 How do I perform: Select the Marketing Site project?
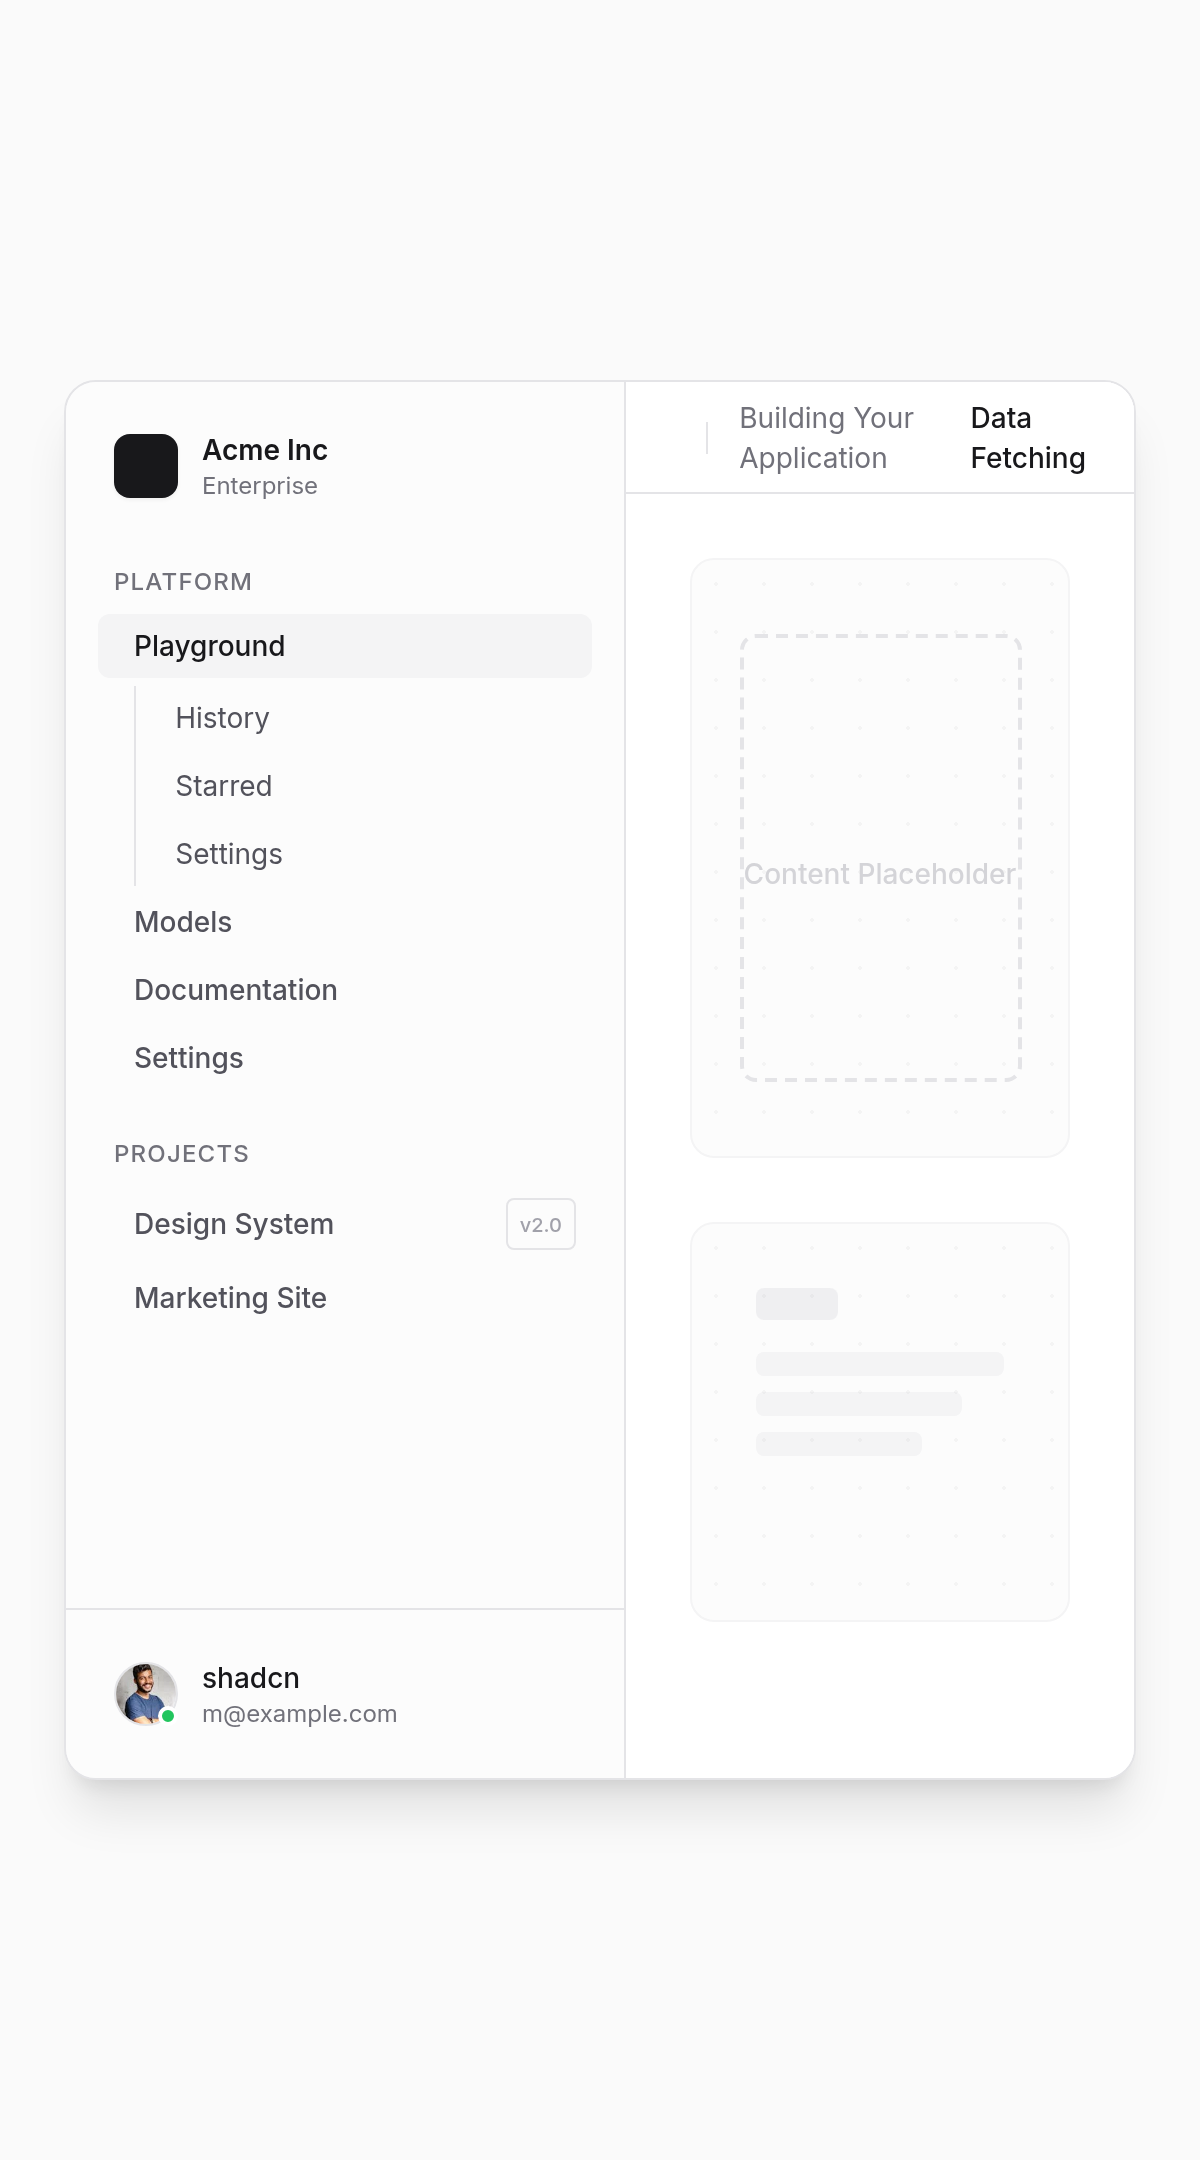[230, 1297]
